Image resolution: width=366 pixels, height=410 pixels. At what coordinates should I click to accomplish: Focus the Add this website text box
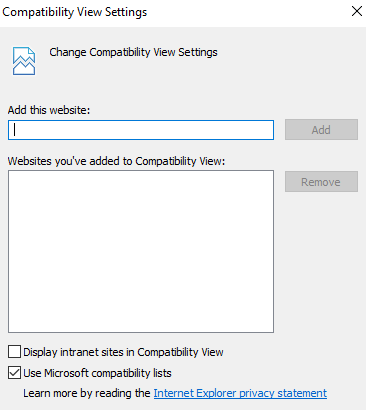point(141,130)
